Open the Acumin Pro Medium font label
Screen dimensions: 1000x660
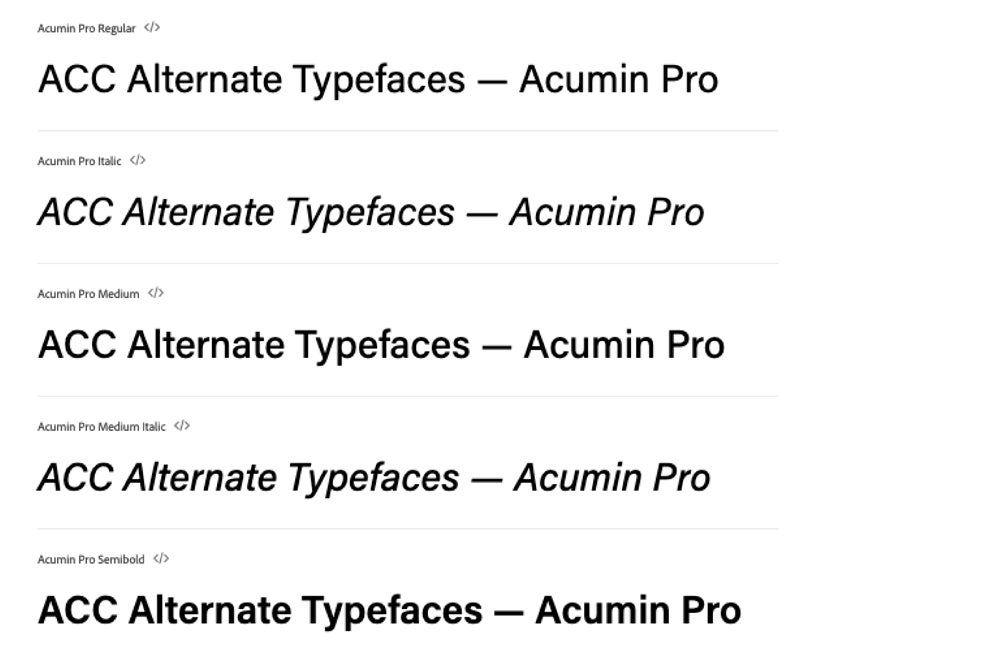click(89, 294)
